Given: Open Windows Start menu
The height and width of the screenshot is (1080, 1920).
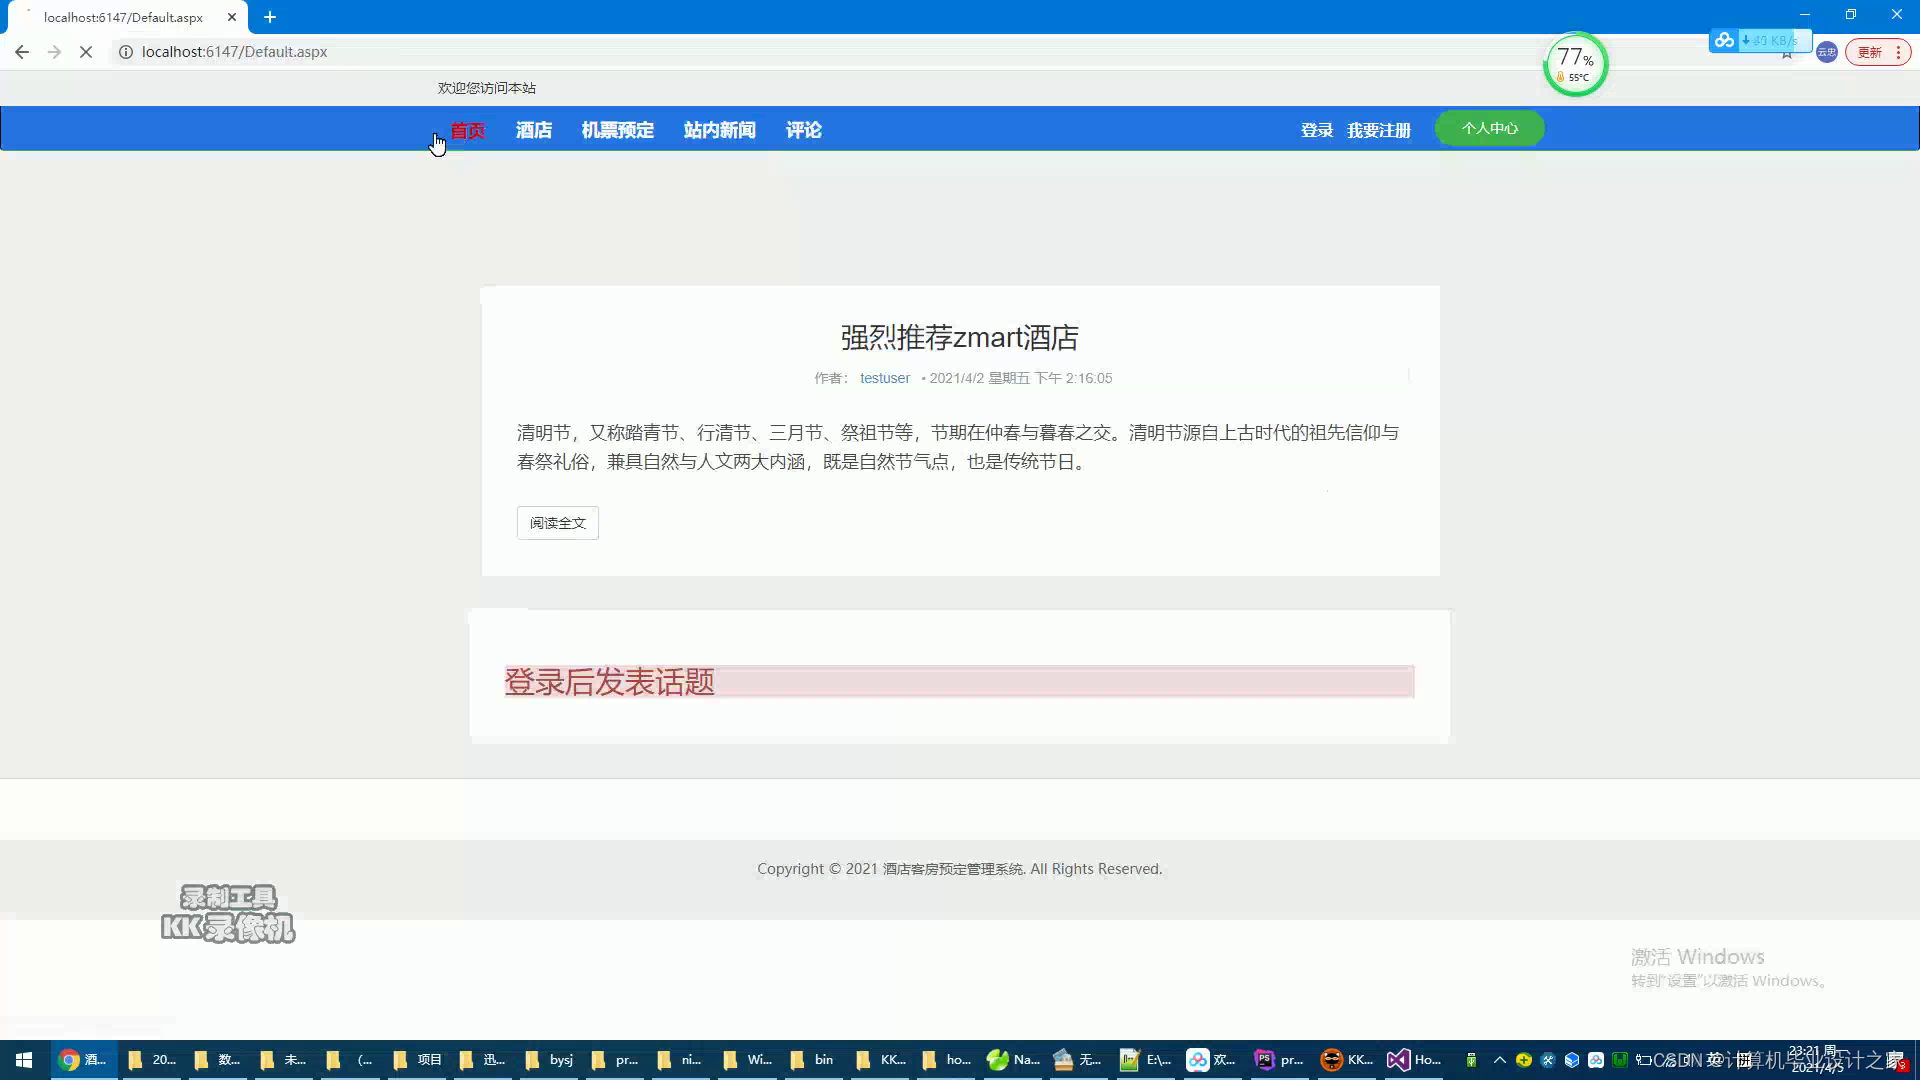Looking at the screenshot, I should click(24, 1060).
